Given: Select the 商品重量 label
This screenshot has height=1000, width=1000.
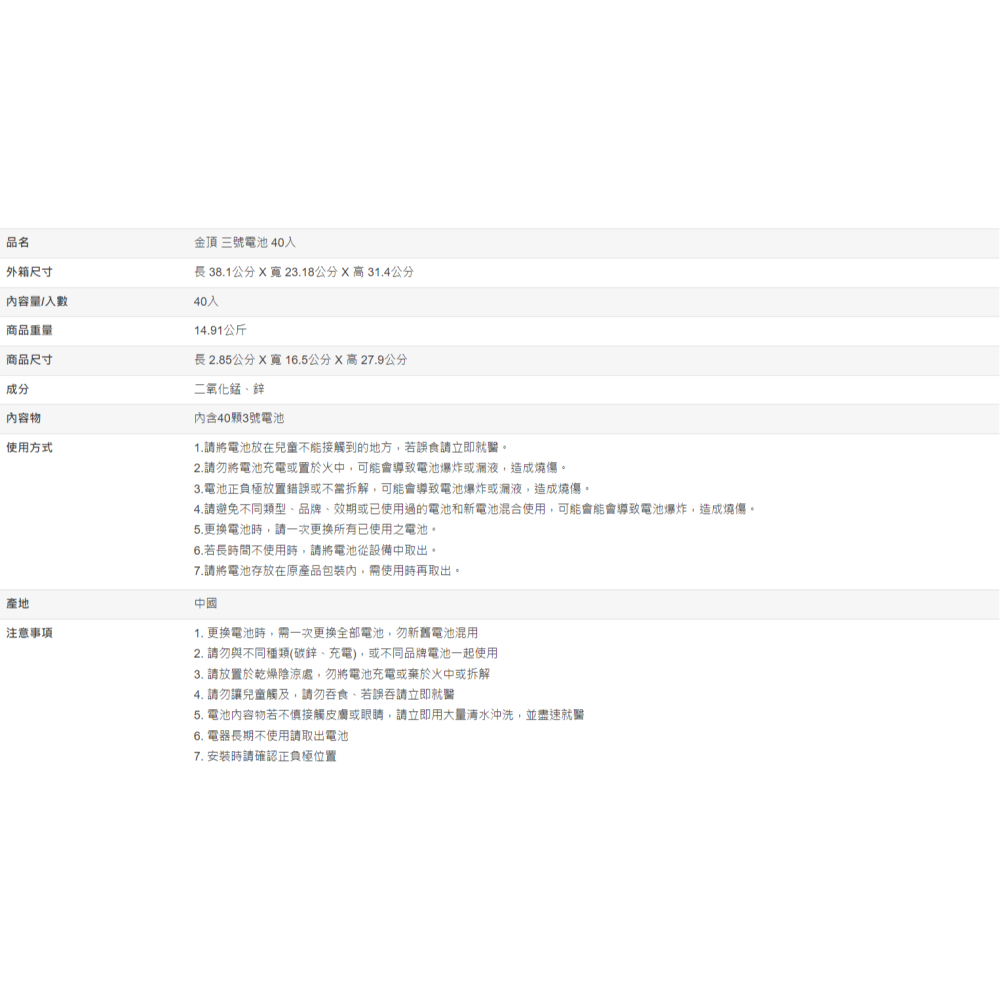Looking at the screenshot, I should (29, 330).
